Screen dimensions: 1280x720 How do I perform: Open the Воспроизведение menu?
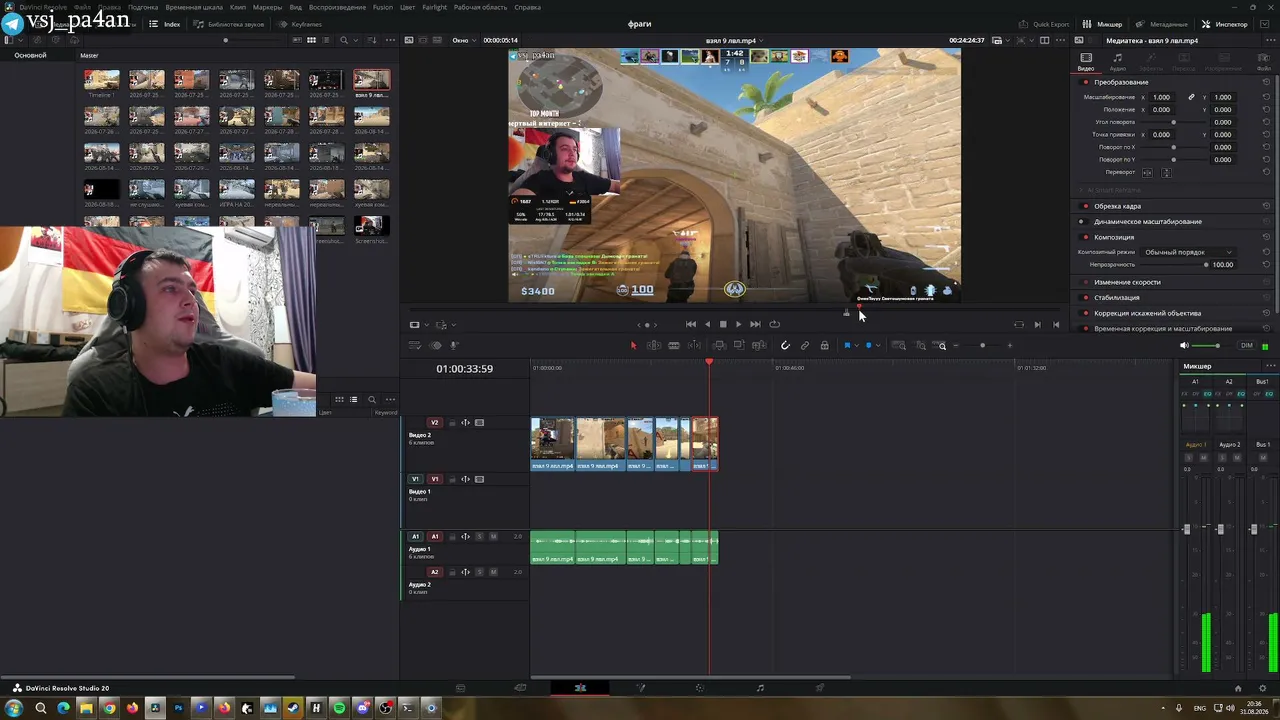[337, 7]
